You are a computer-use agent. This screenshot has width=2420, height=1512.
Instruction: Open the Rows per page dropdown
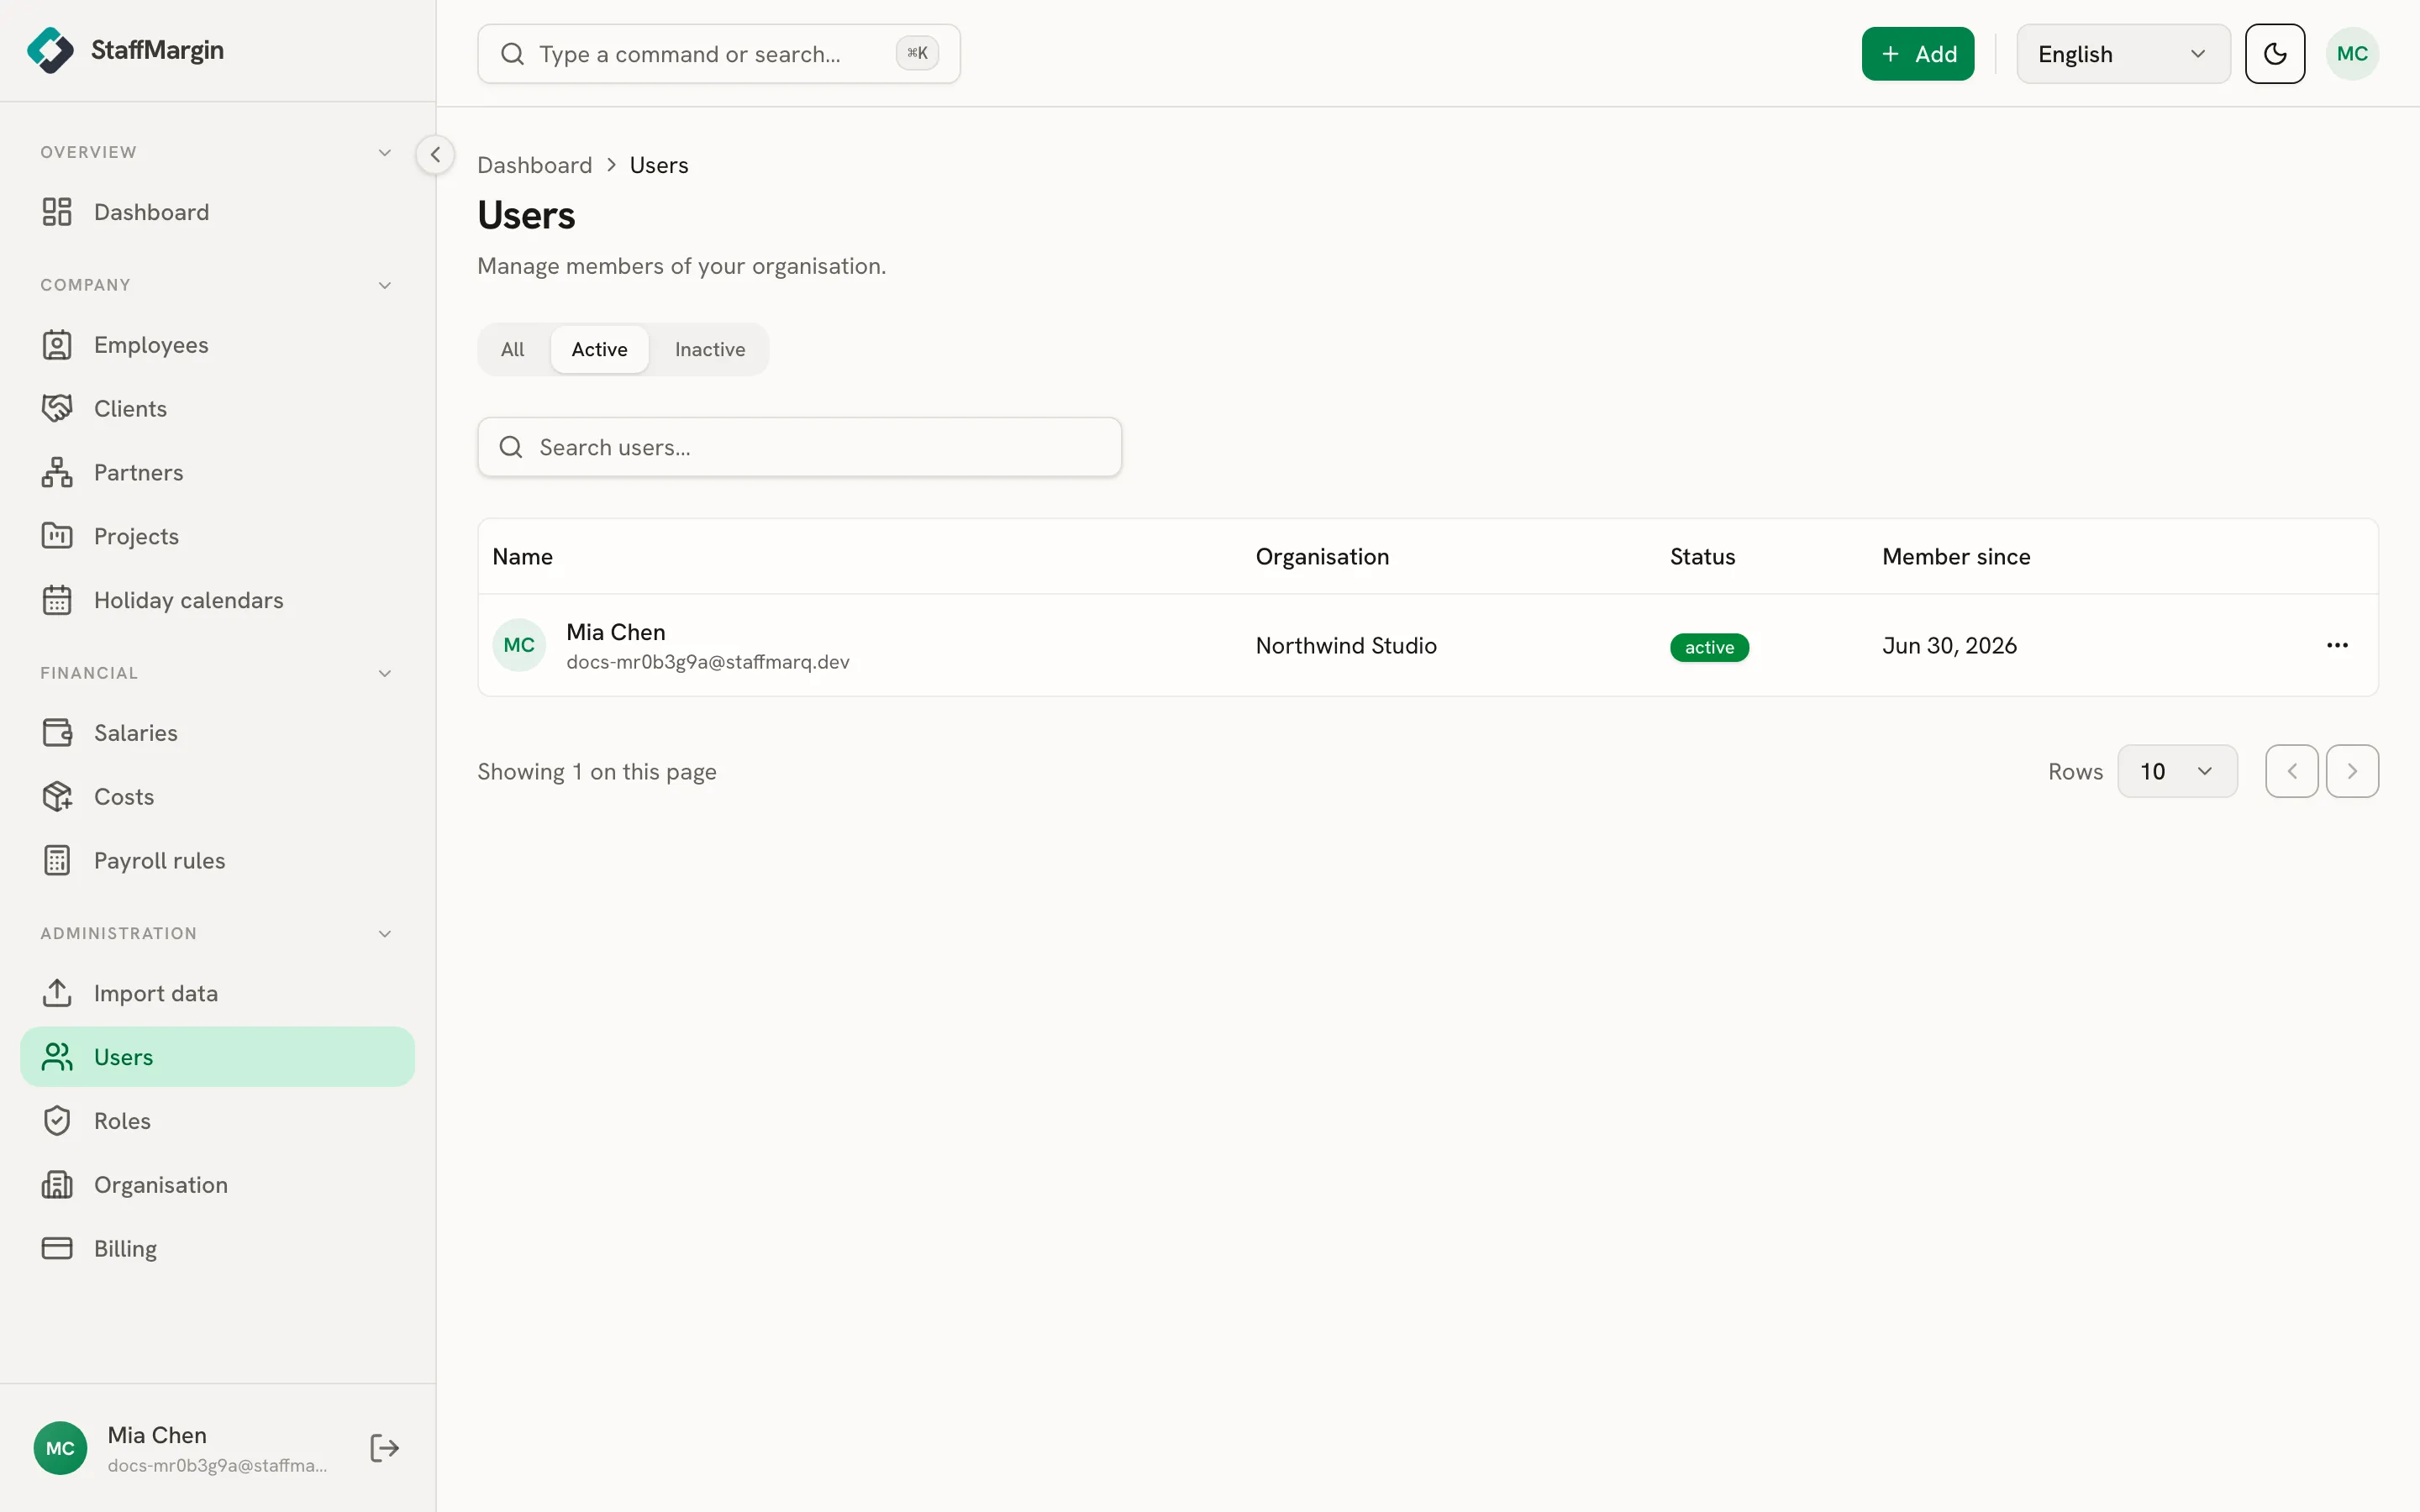tap(2177, 771)
